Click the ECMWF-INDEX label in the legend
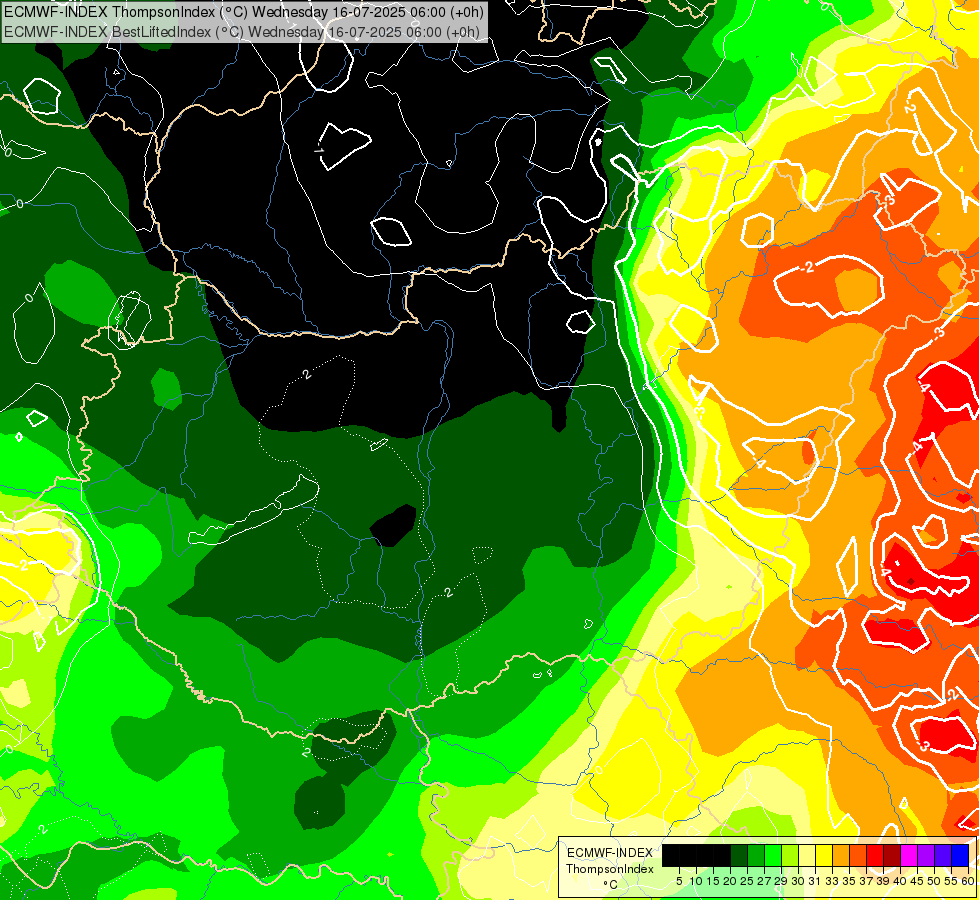 tap(610, 853)
